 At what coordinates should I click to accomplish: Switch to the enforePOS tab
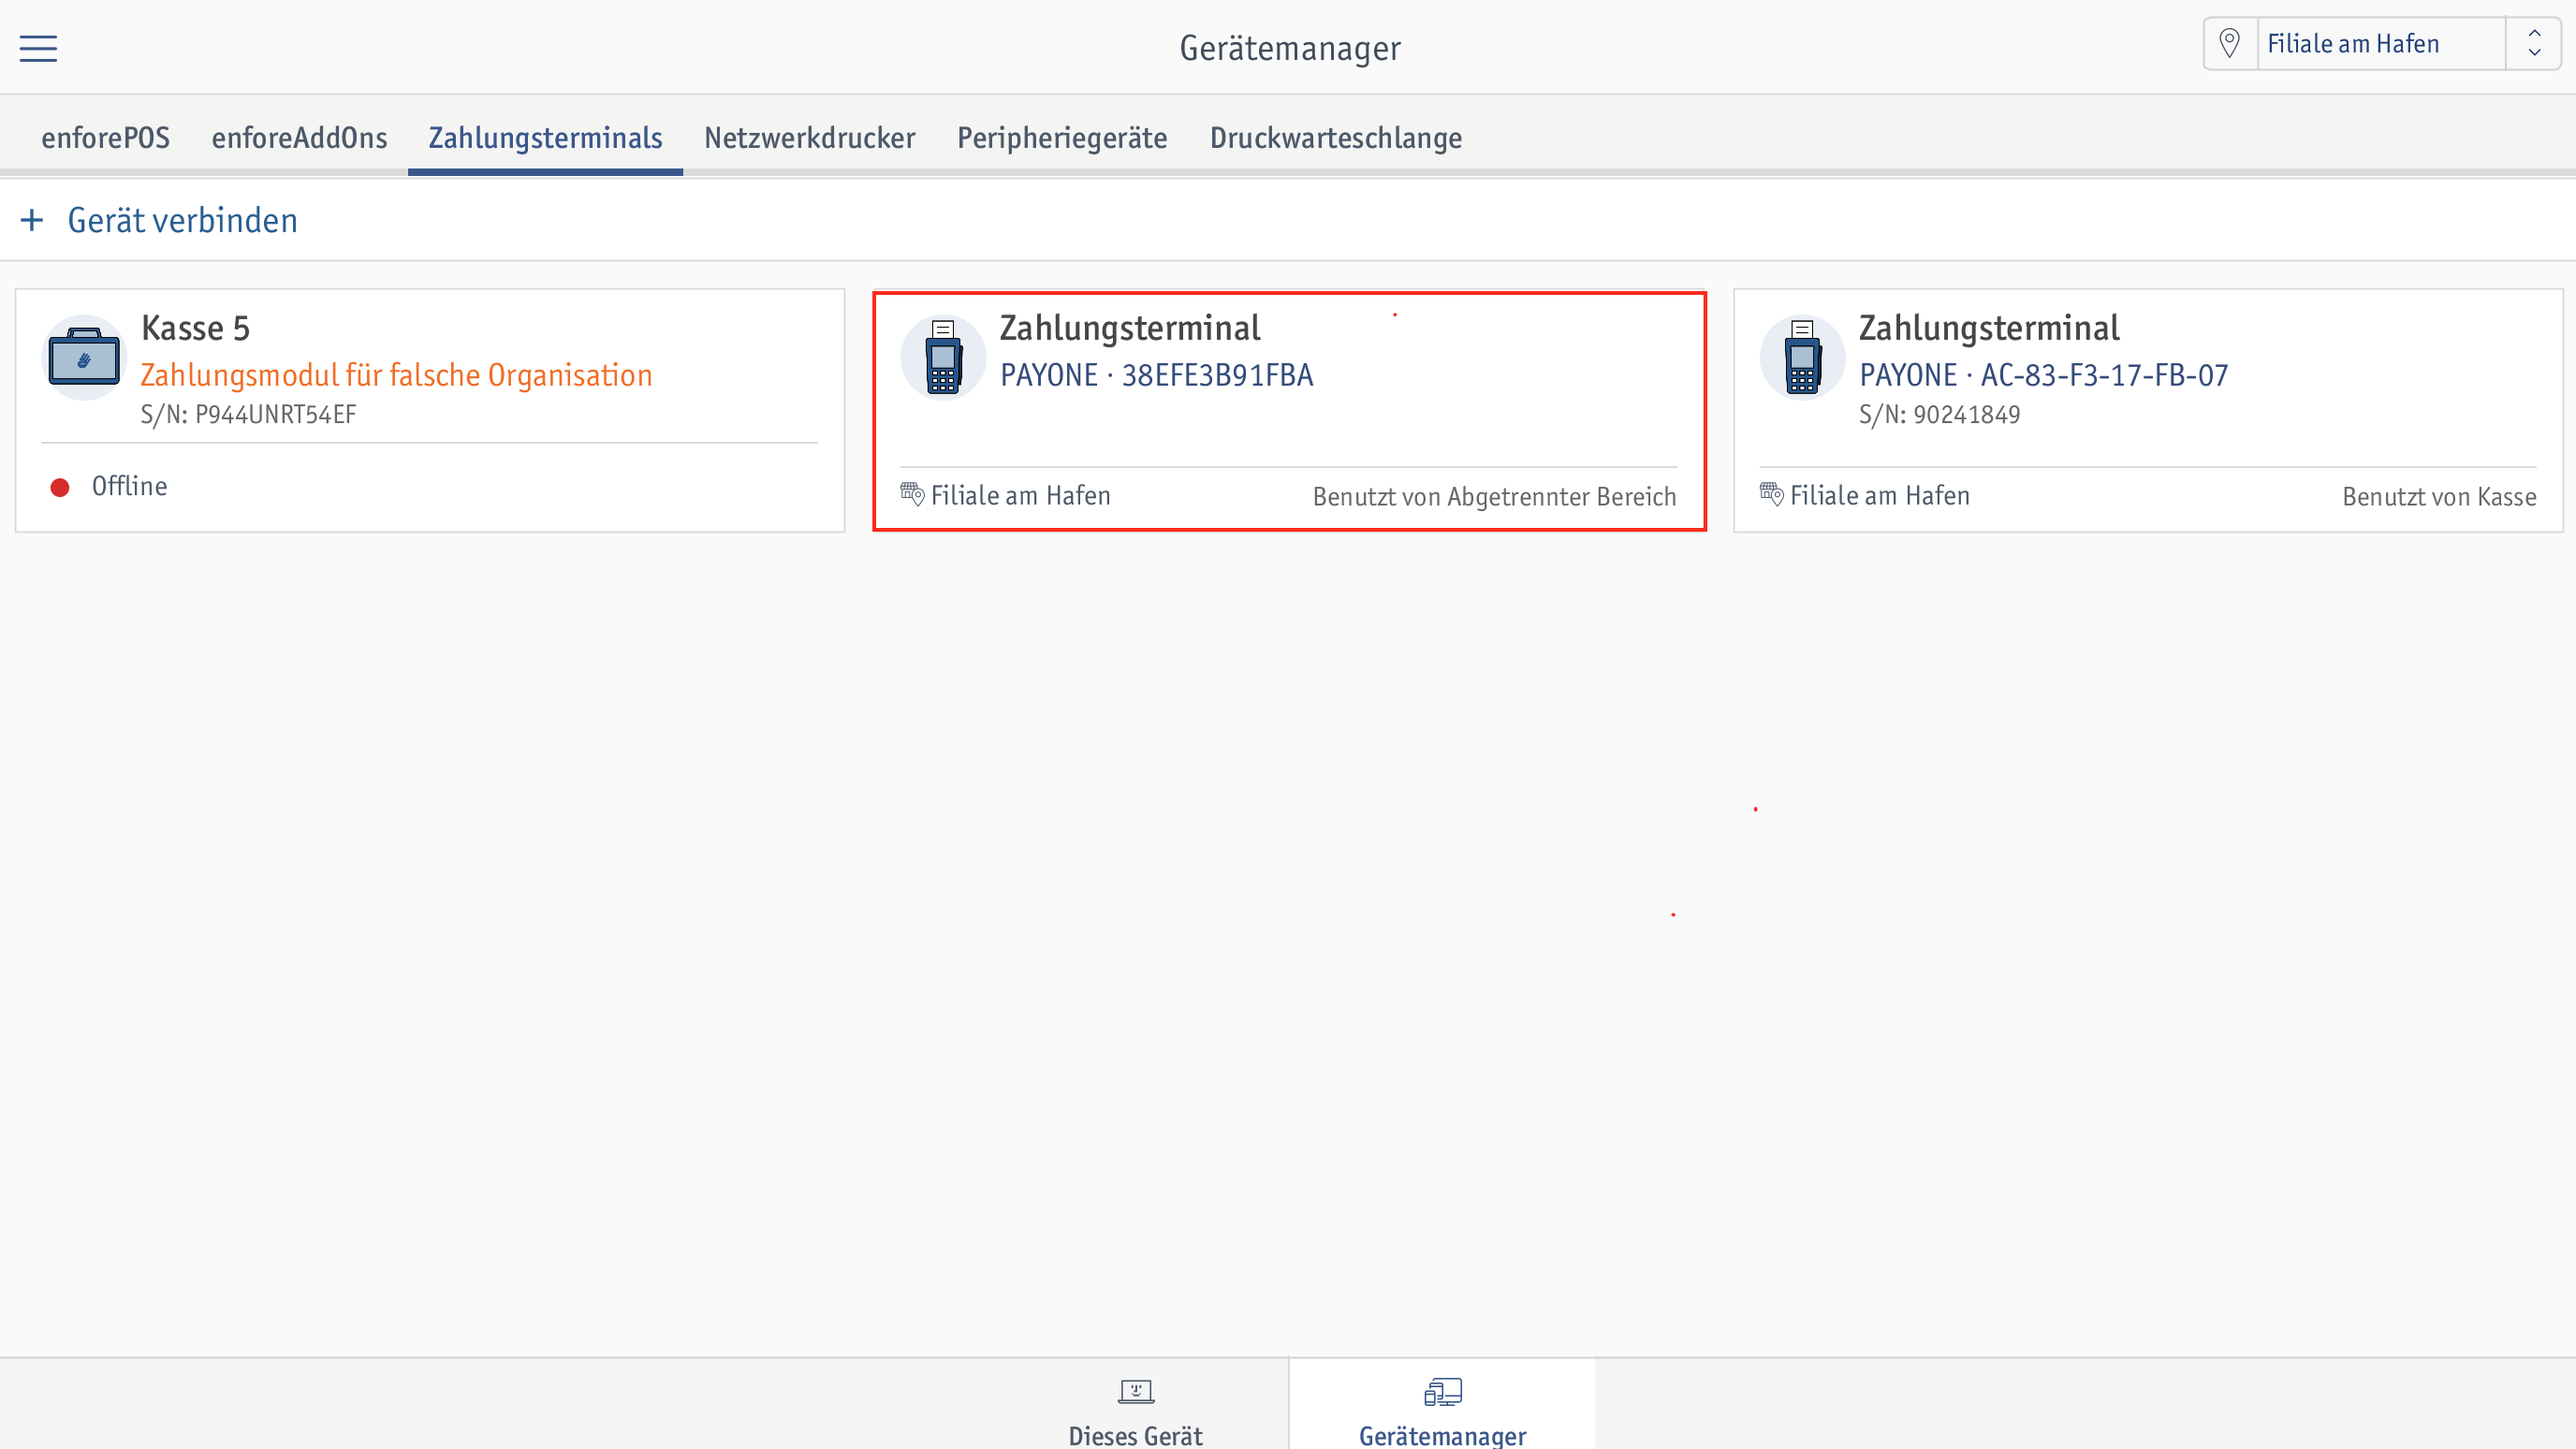coord(105,137)
